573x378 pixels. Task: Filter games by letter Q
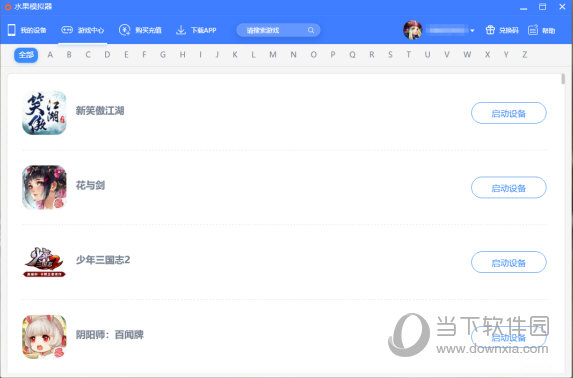pos(352,55)
